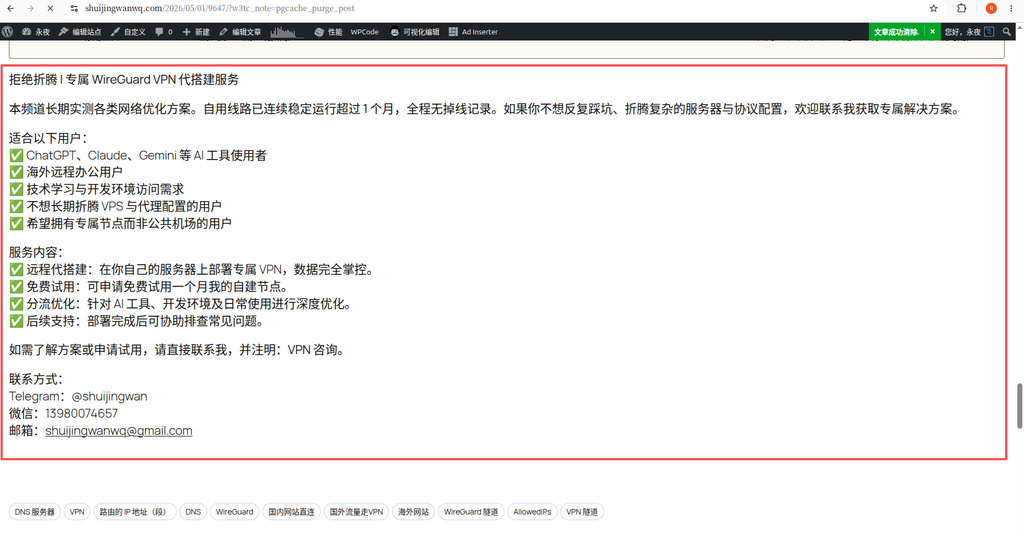
Task: Click 新建 to create new content
Action: click(196, 31)
